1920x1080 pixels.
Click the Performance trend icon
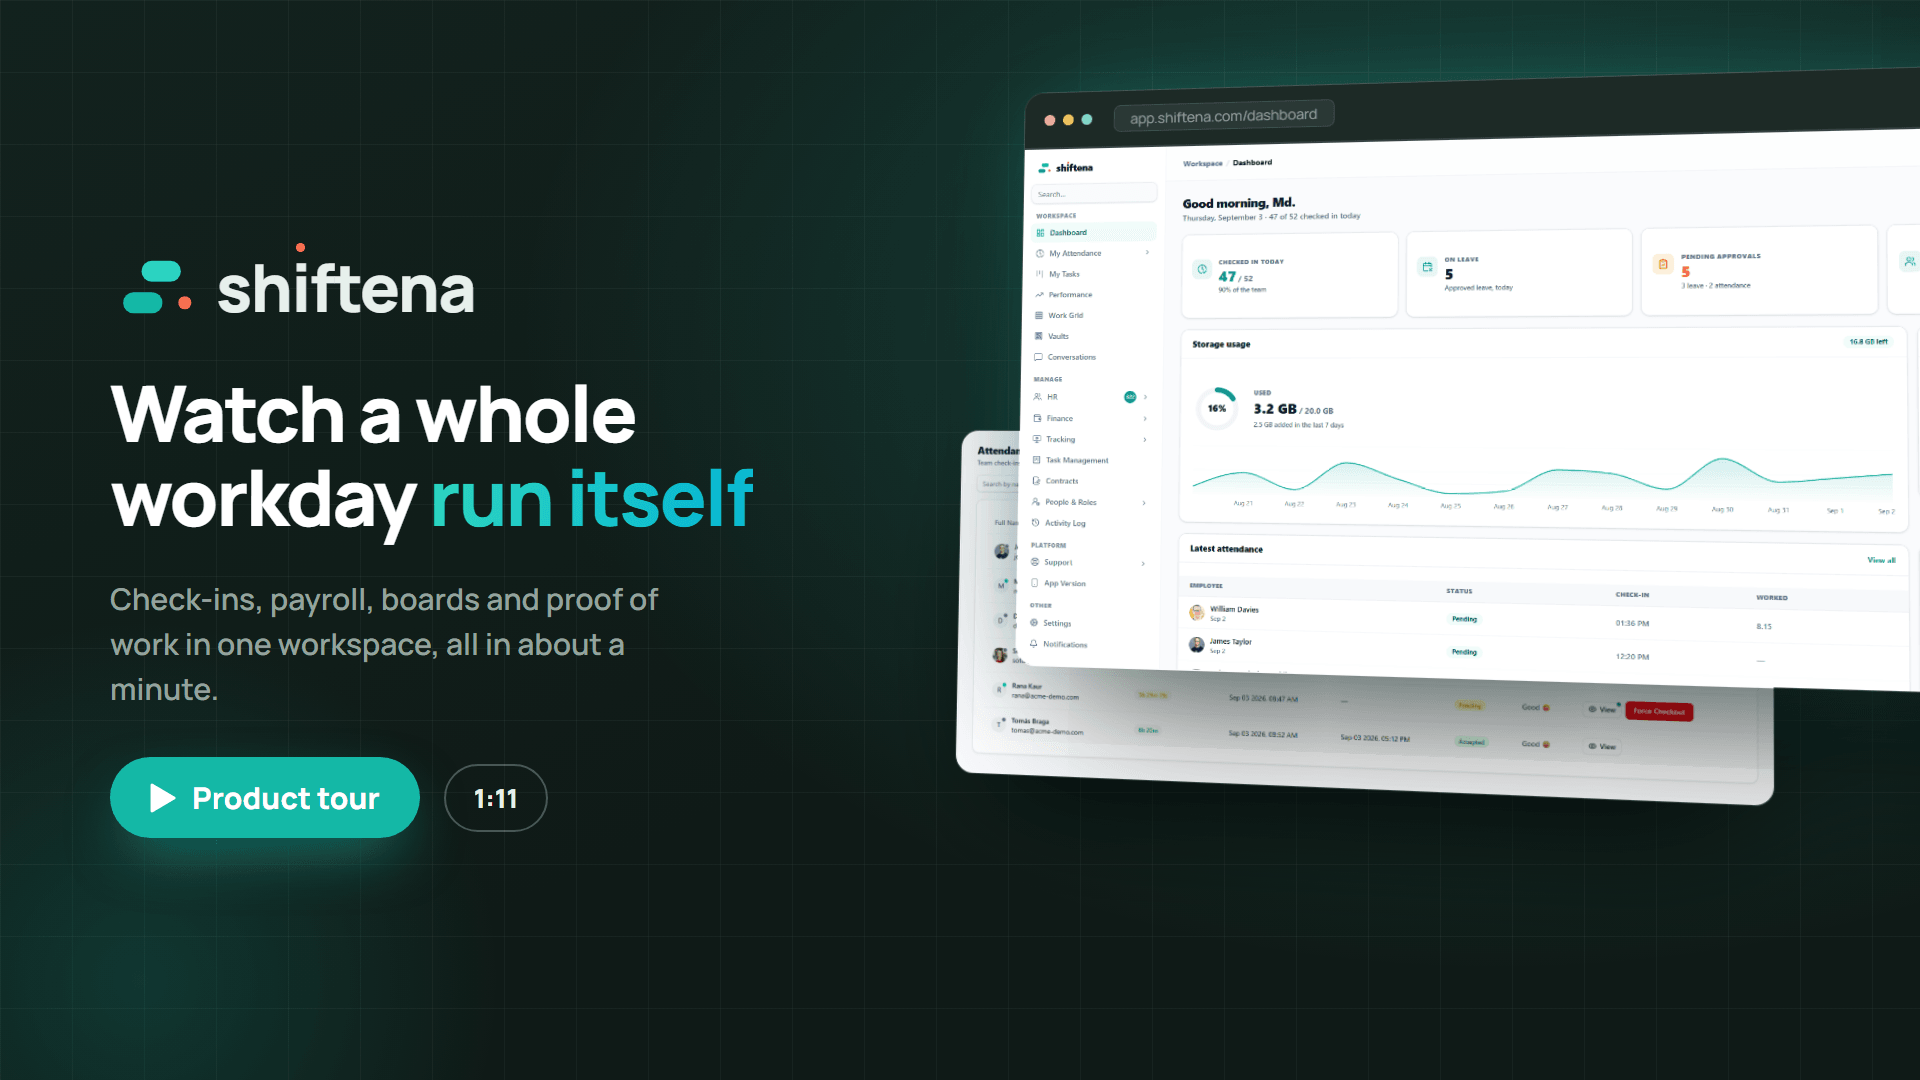click(1039, 295)
